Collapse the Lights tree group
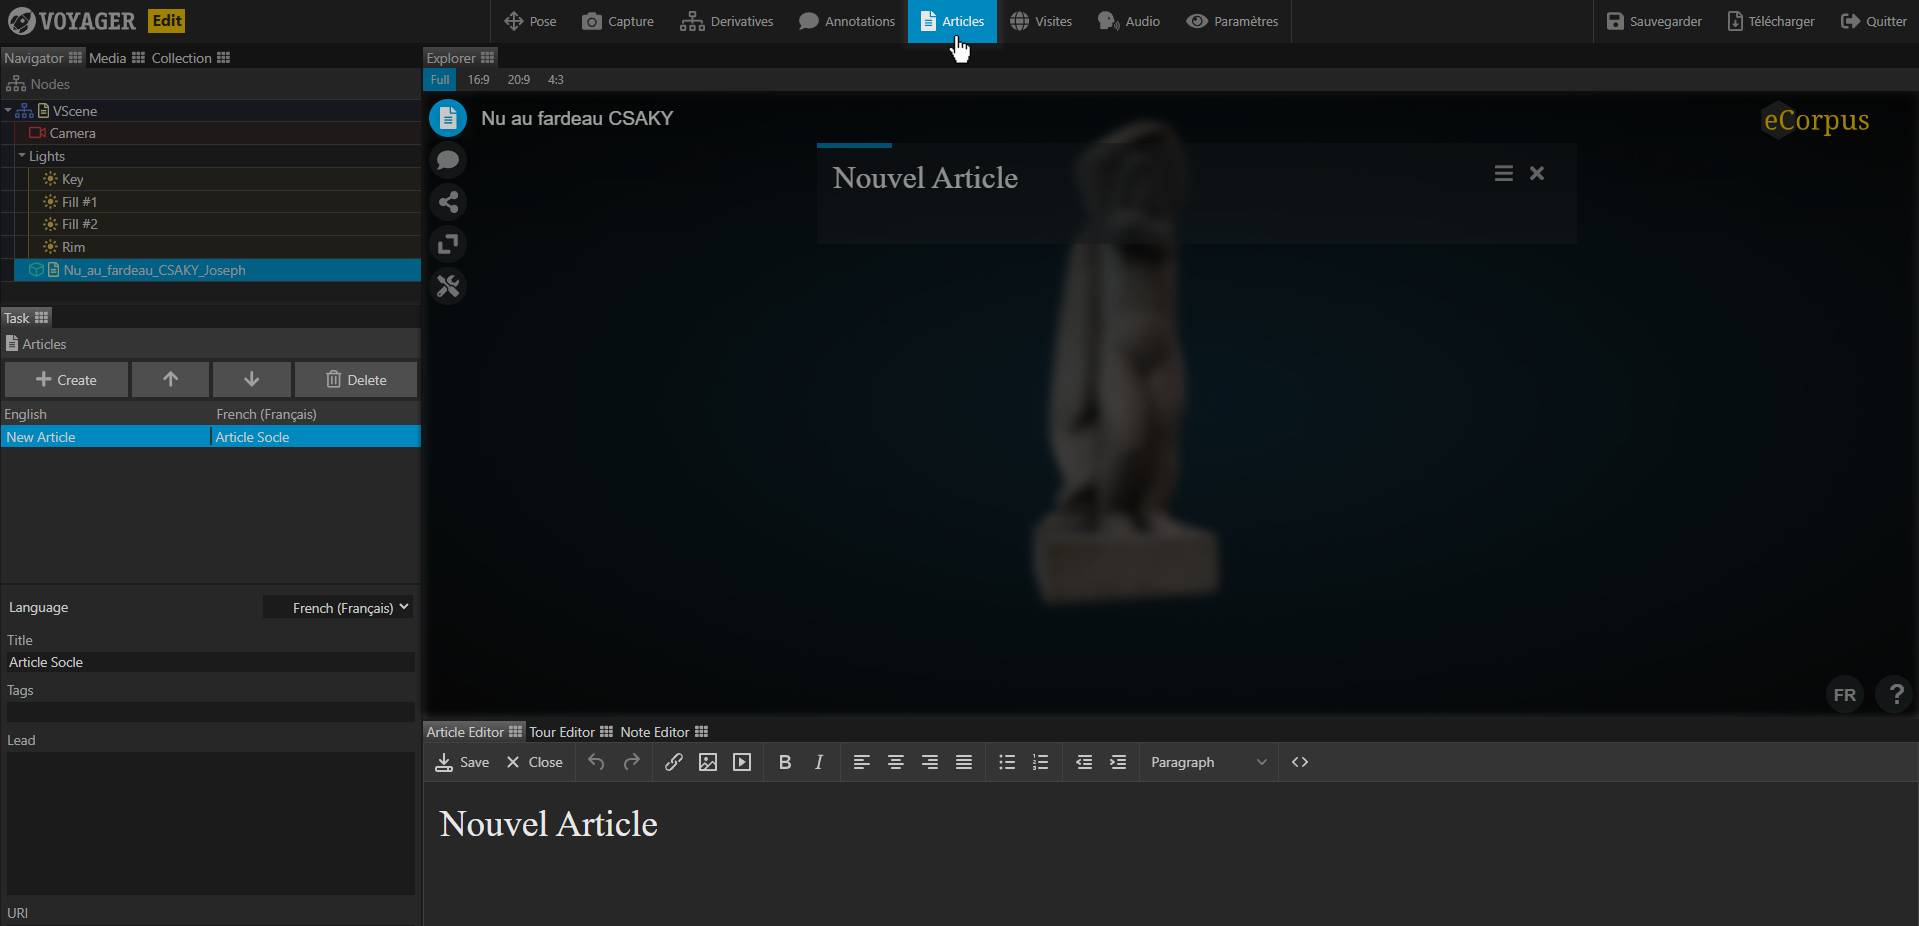Screen dimensions: 1919x926 point(22,156)
